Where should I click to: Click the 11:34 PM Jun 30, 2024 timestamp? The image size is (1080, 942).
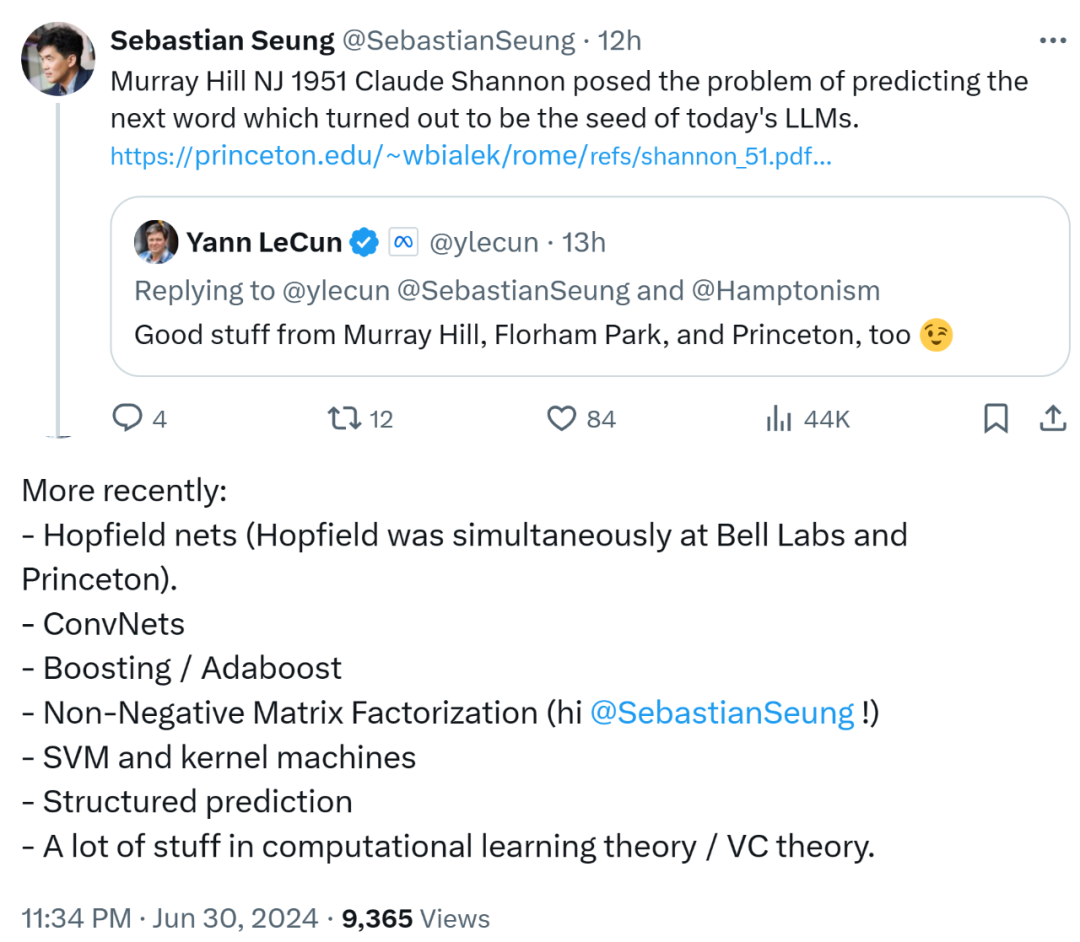[170, 918]
